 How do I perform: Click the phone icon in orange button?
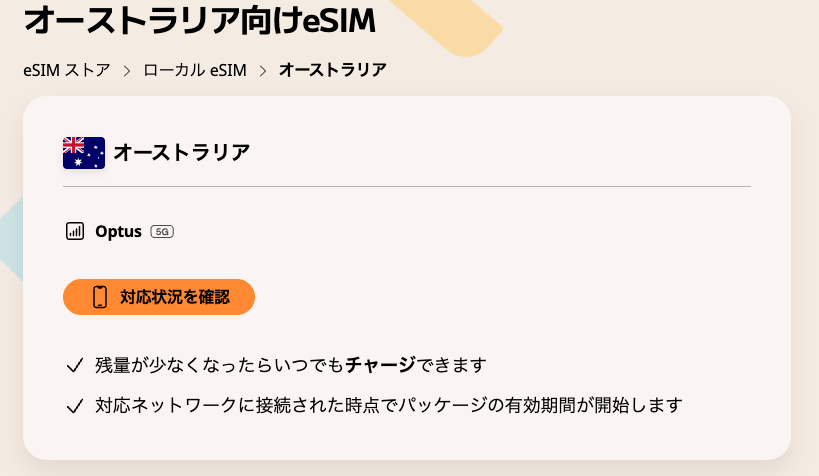pyautogui.click(x=100, y=297)
